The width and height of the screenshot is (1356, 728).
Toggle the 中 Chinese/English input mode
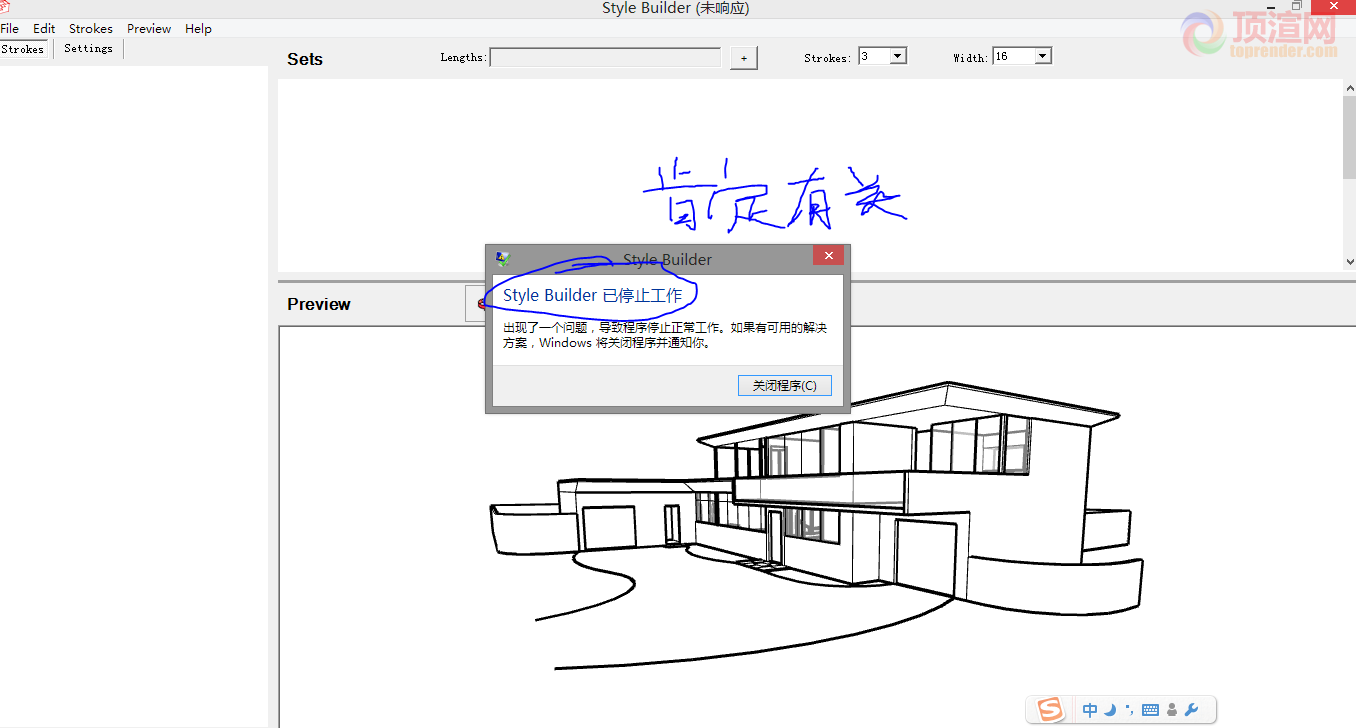(x=1090, y=710)
